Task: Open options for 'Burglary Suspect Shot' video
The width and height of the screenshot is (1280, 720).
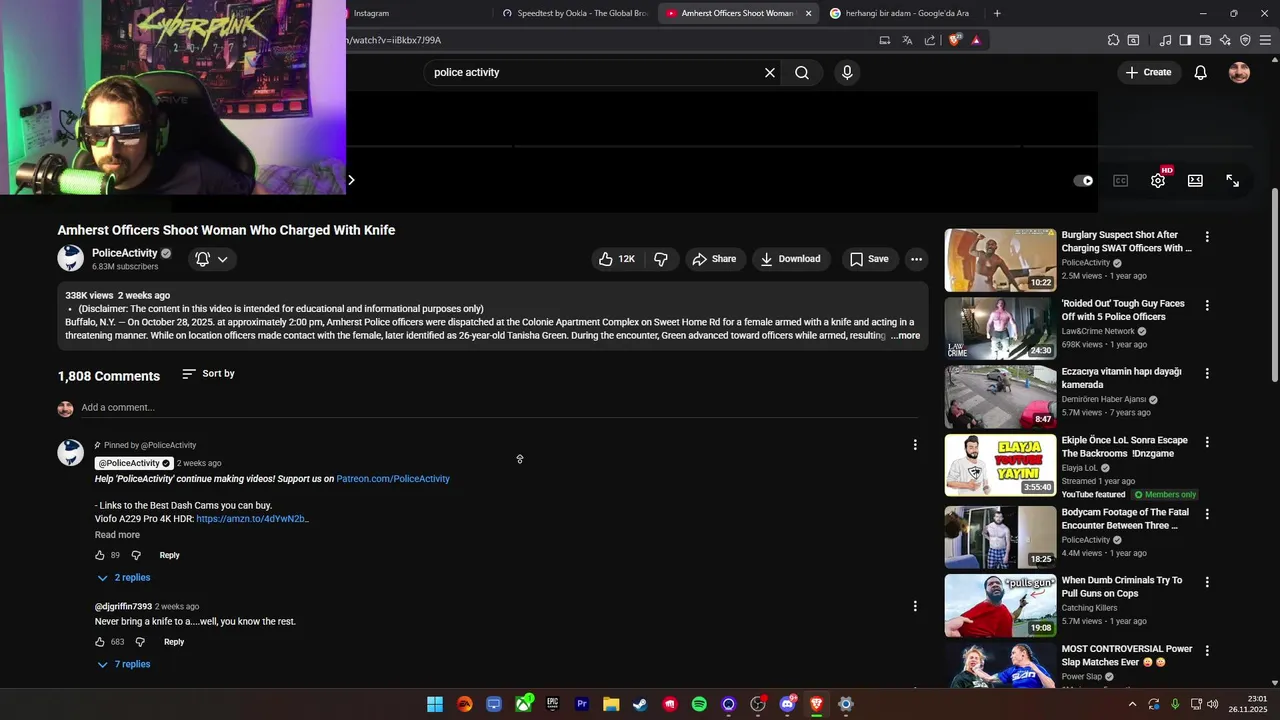Action: click(x=1207, y=237)
